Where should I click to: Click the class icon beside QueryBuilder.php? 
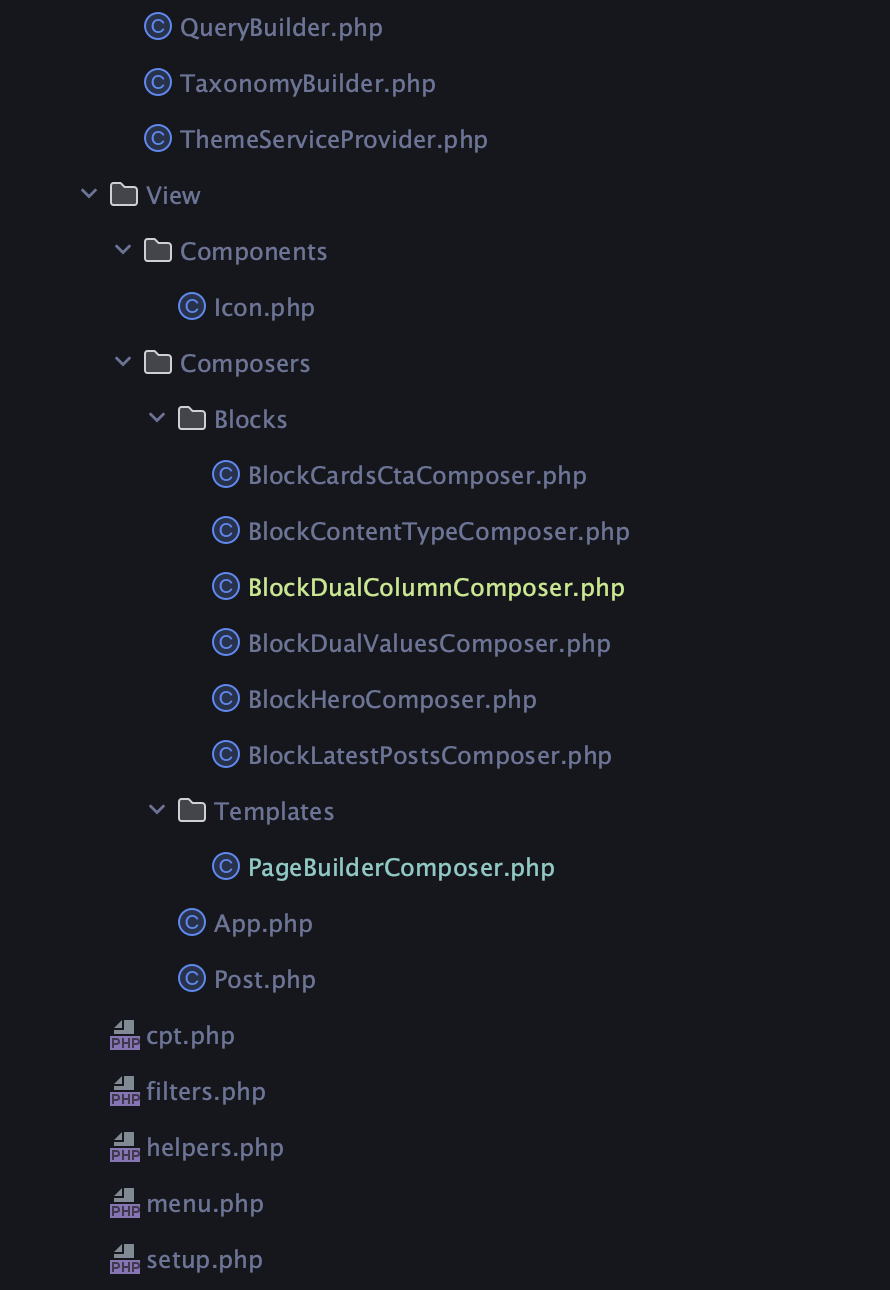pos(158,27)
